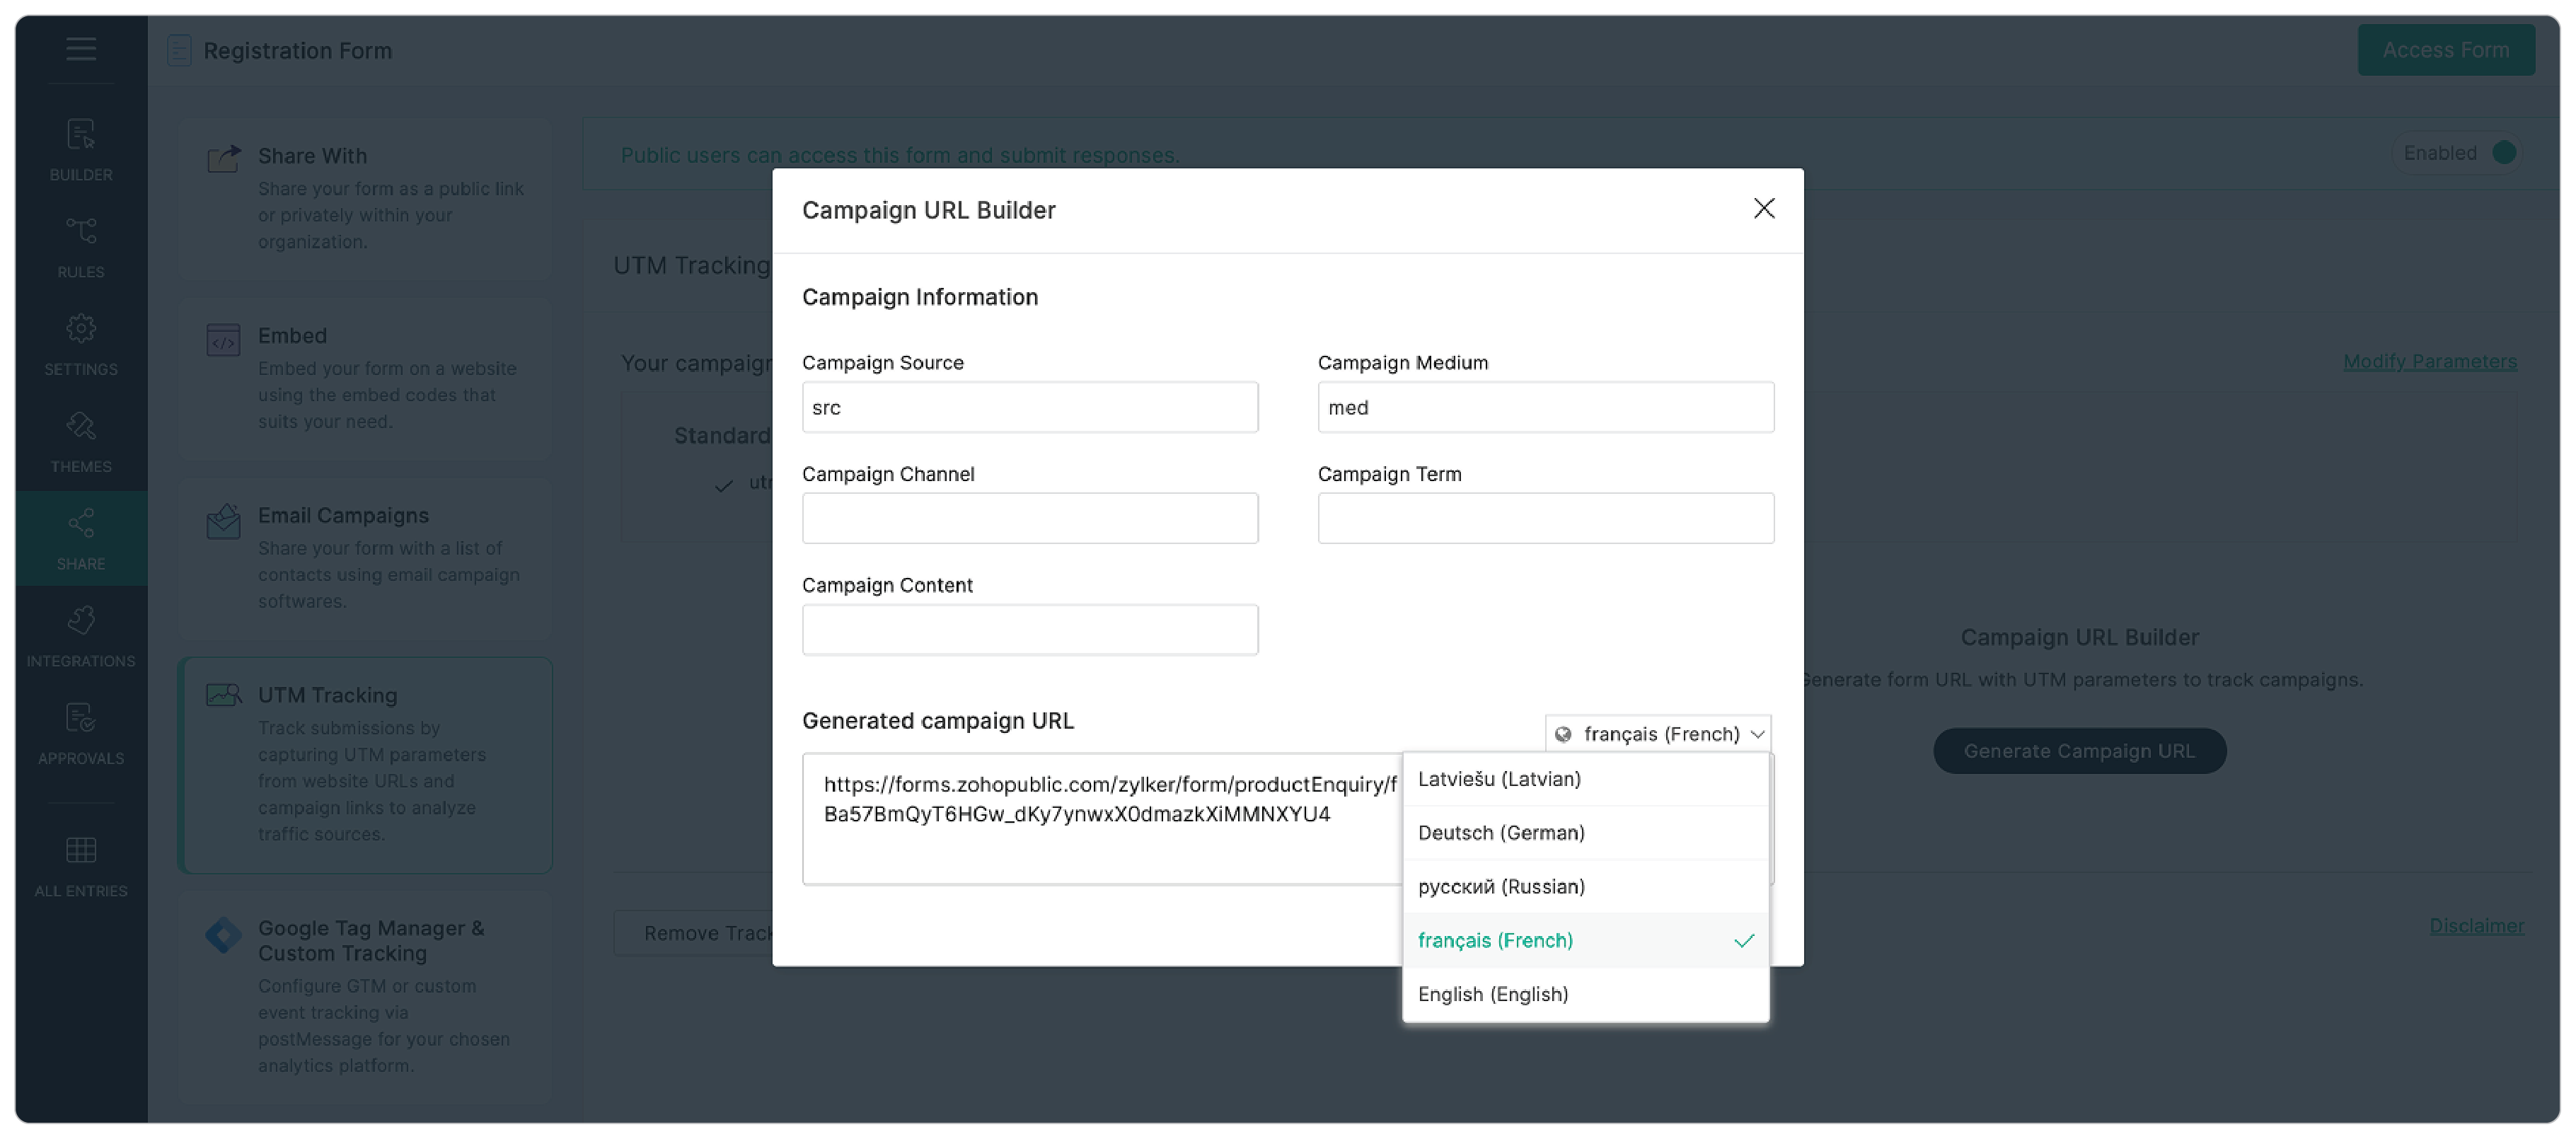Click the Share icon in the sidebar
The height and width of the screenshot is (1139, 2576).
[80, 522]
